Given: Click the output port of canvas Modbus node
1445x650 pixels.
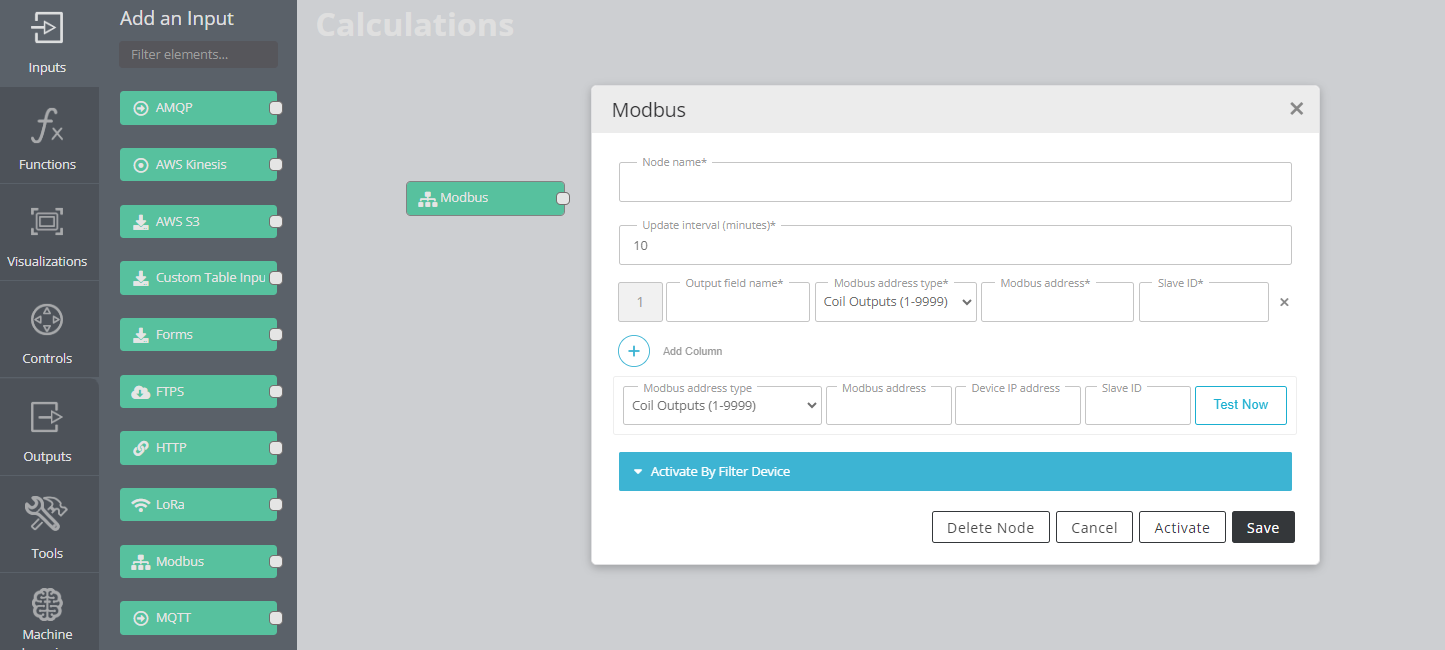Looking at the screenshot, I should pos(563,198).
